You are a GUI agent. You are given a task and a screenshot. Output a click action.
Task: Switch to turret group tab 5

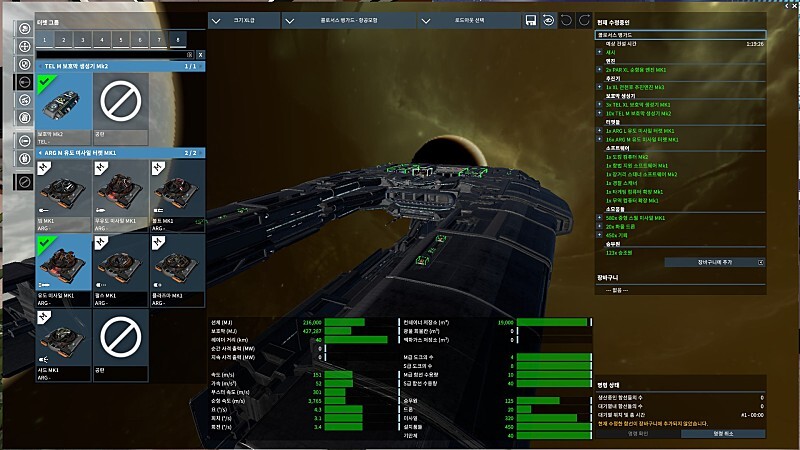(x=120, y=40)
